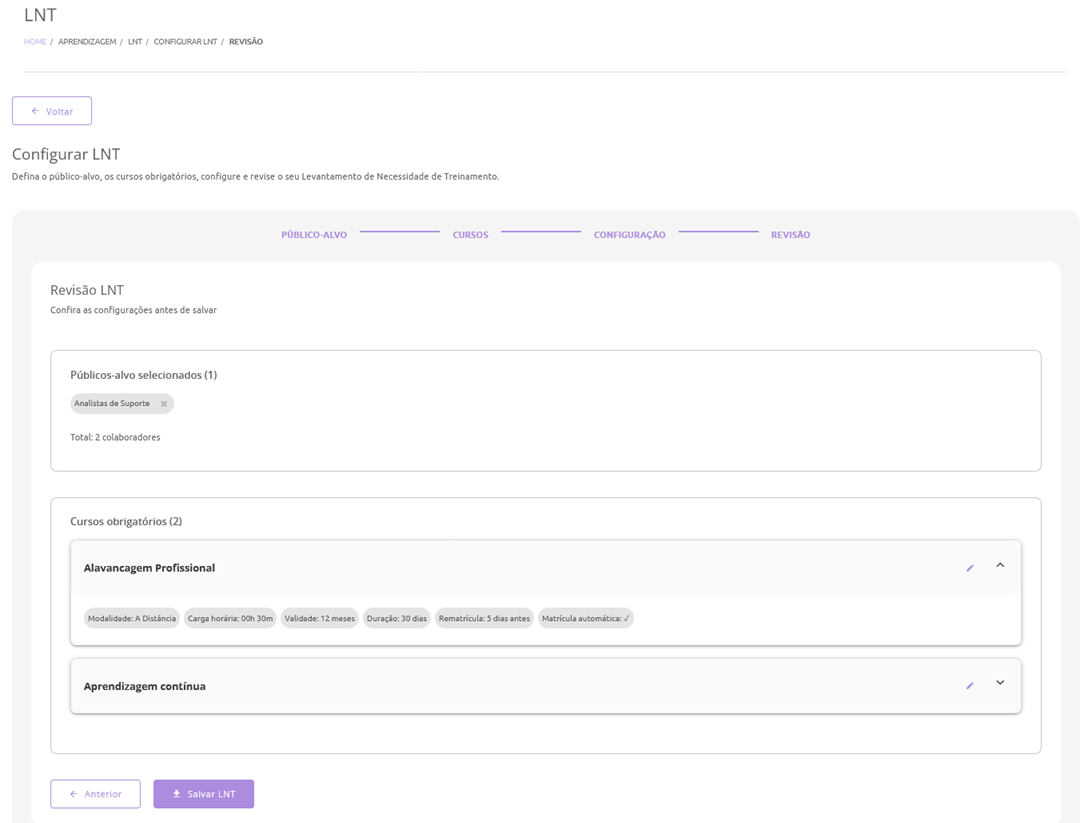The image size is (1092, 823).
Task: Click the pencil edit icon for Aprendizagem contínua
Action: (x=969, y=686)
